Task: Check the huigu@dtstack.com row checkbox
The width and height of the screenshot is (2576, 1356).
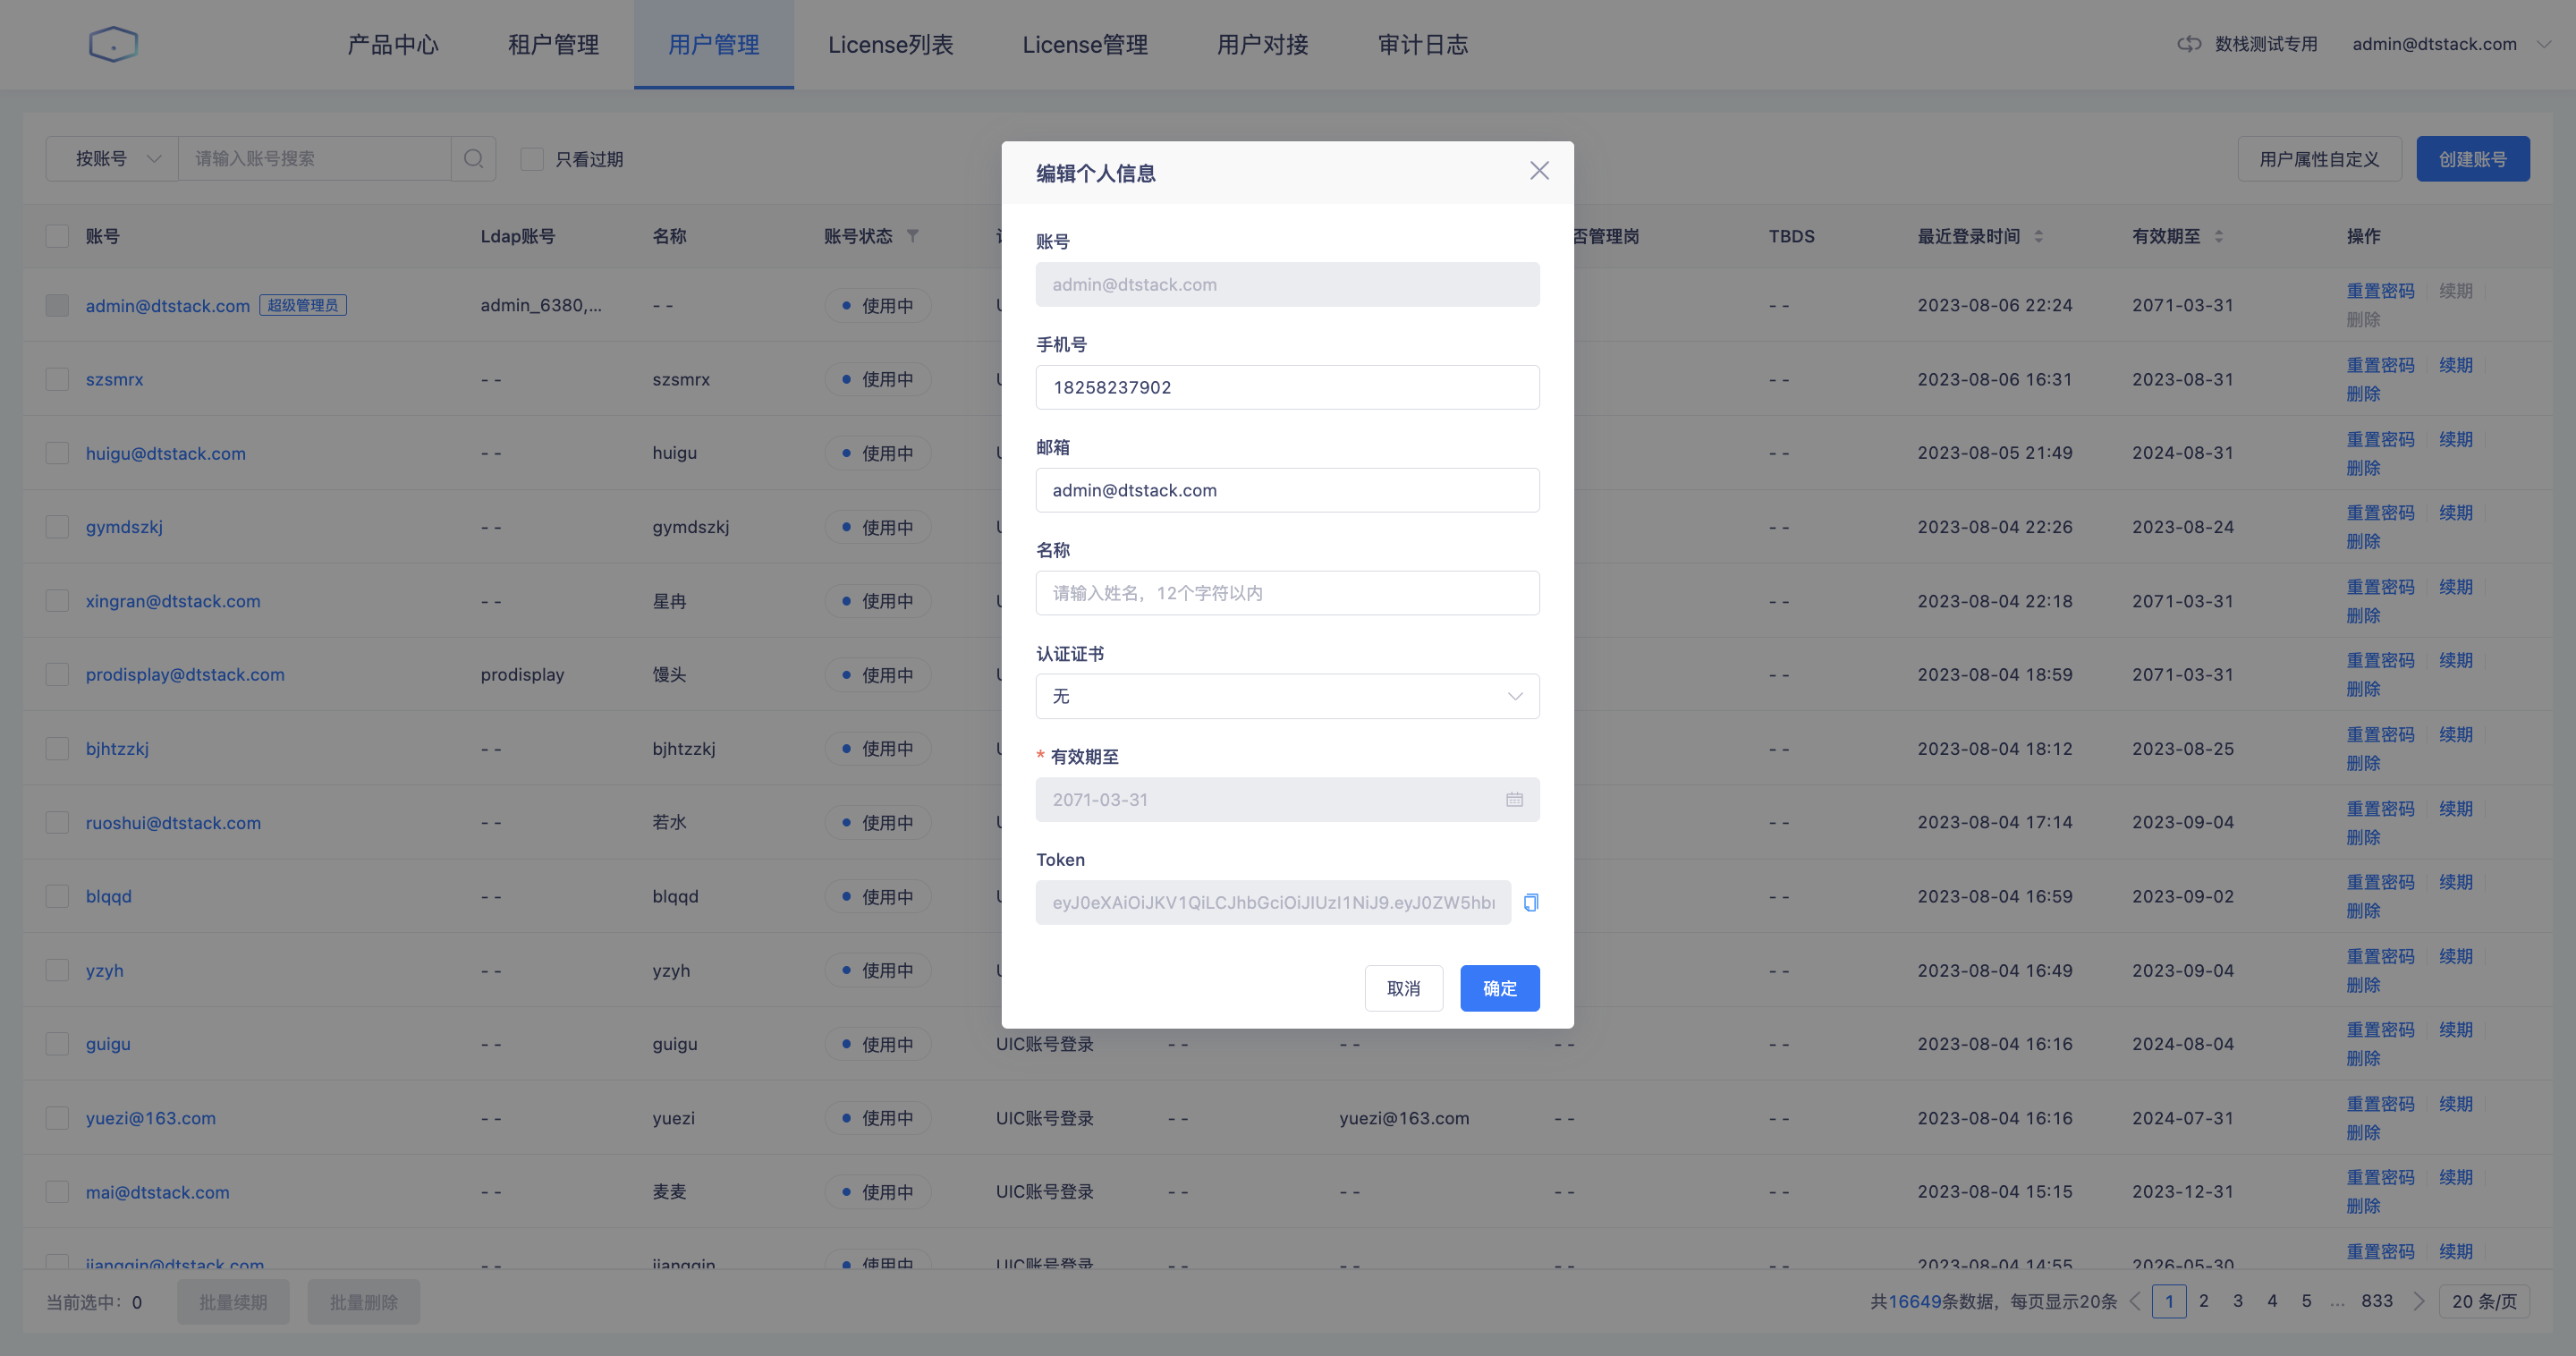Action: click(x=57, y=453)
